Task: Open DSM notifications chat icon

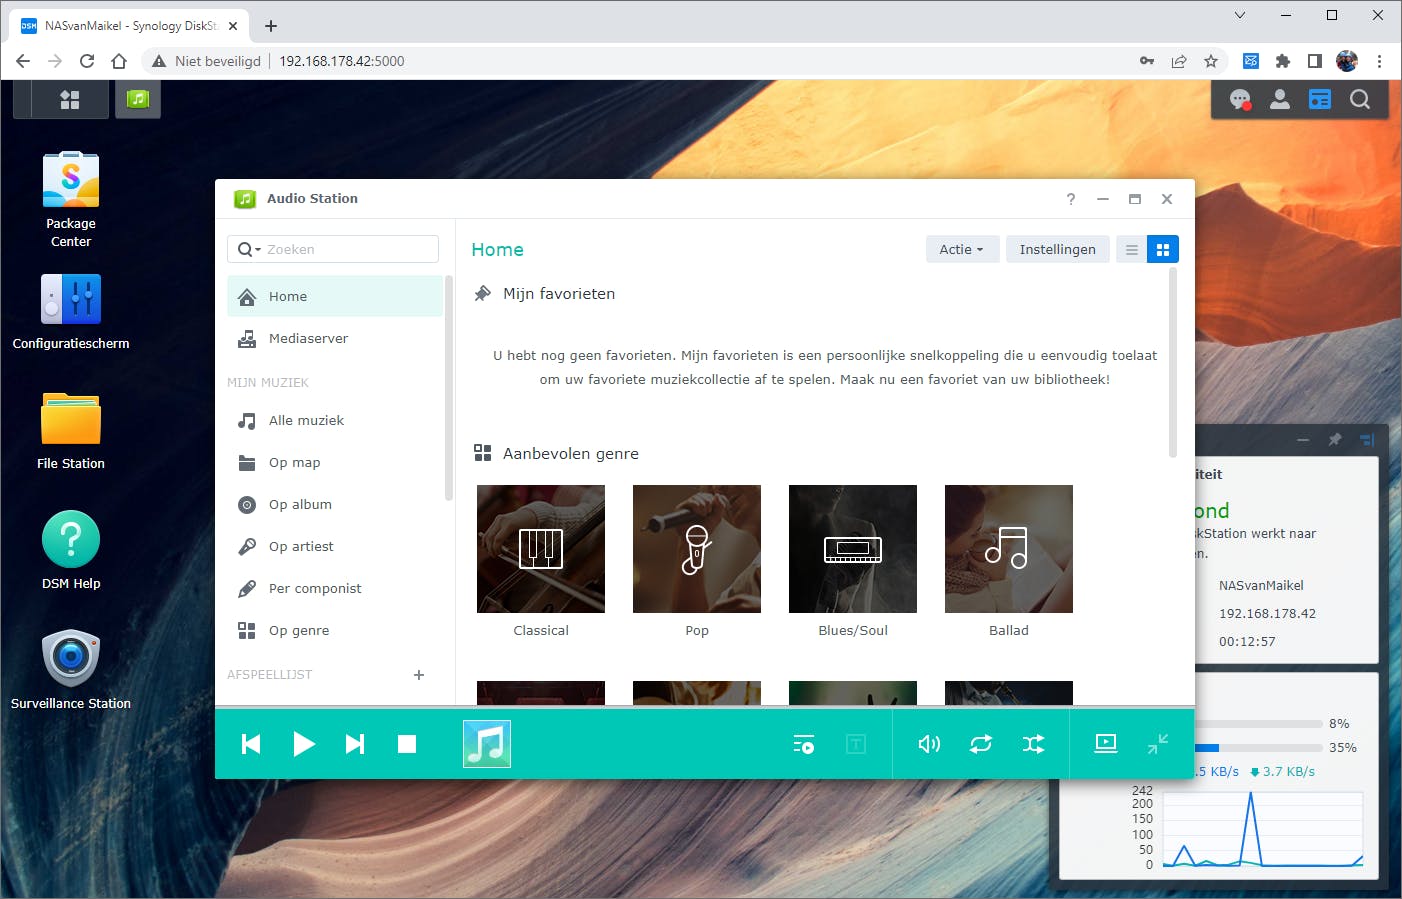Action: pyautogui.click(x=1240, y=99)
